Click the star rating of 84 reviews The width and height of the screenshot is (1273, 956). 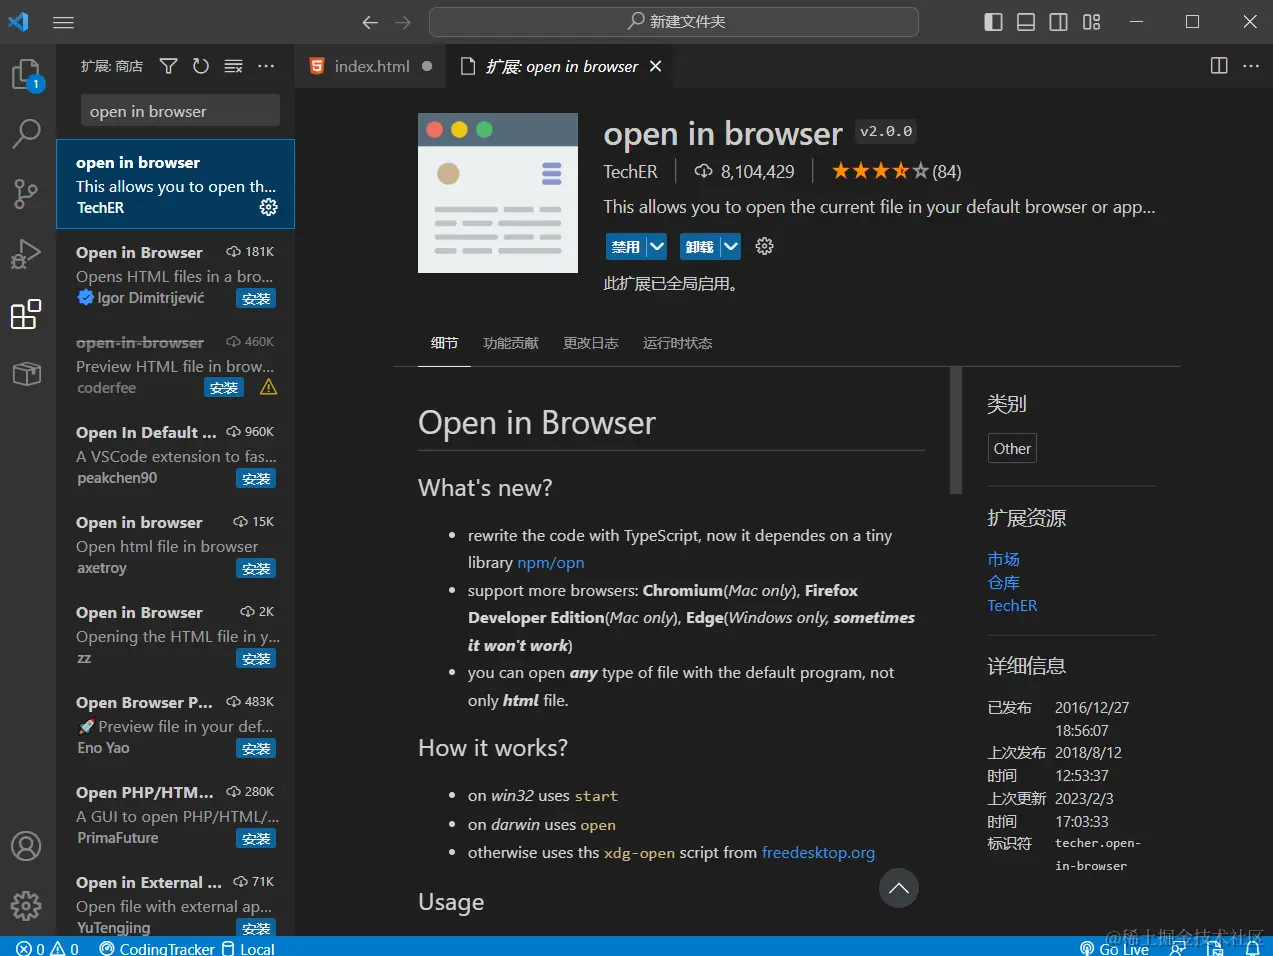897,171
